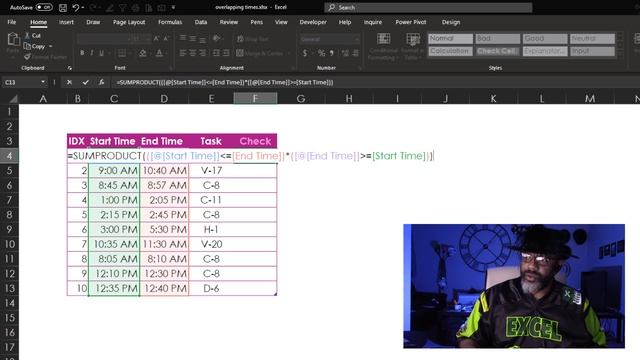
Task: Switch to the Formulas ribbon tab
Action: (x=170, y=22)
